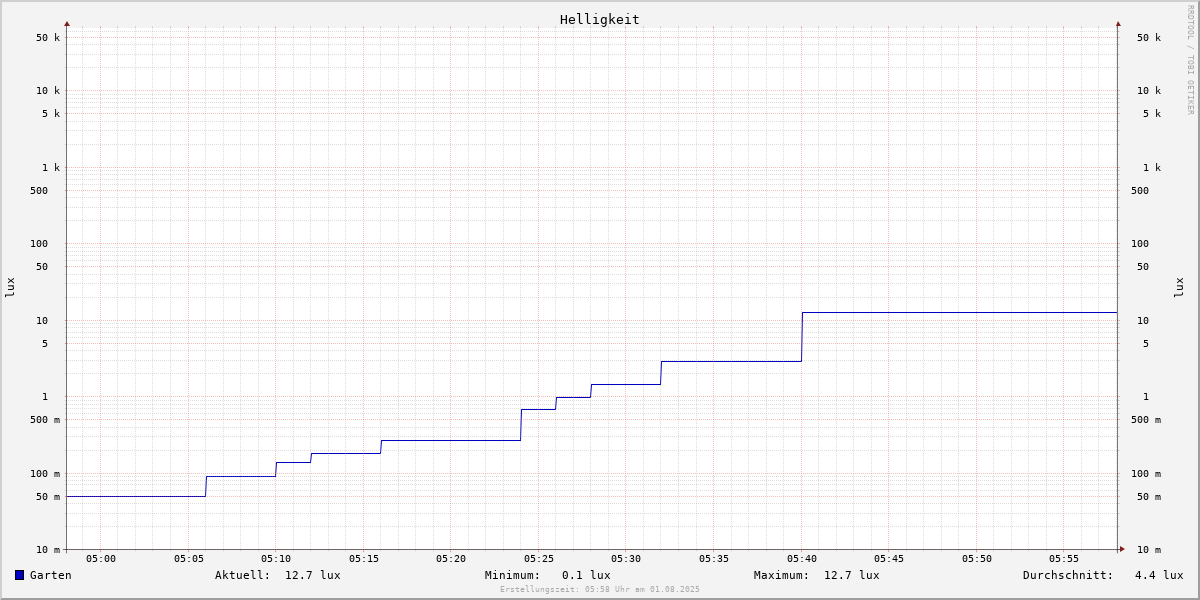Click the 05:45 time axis label
This screenshot has height=600, width=1200.
click(889, 558)
